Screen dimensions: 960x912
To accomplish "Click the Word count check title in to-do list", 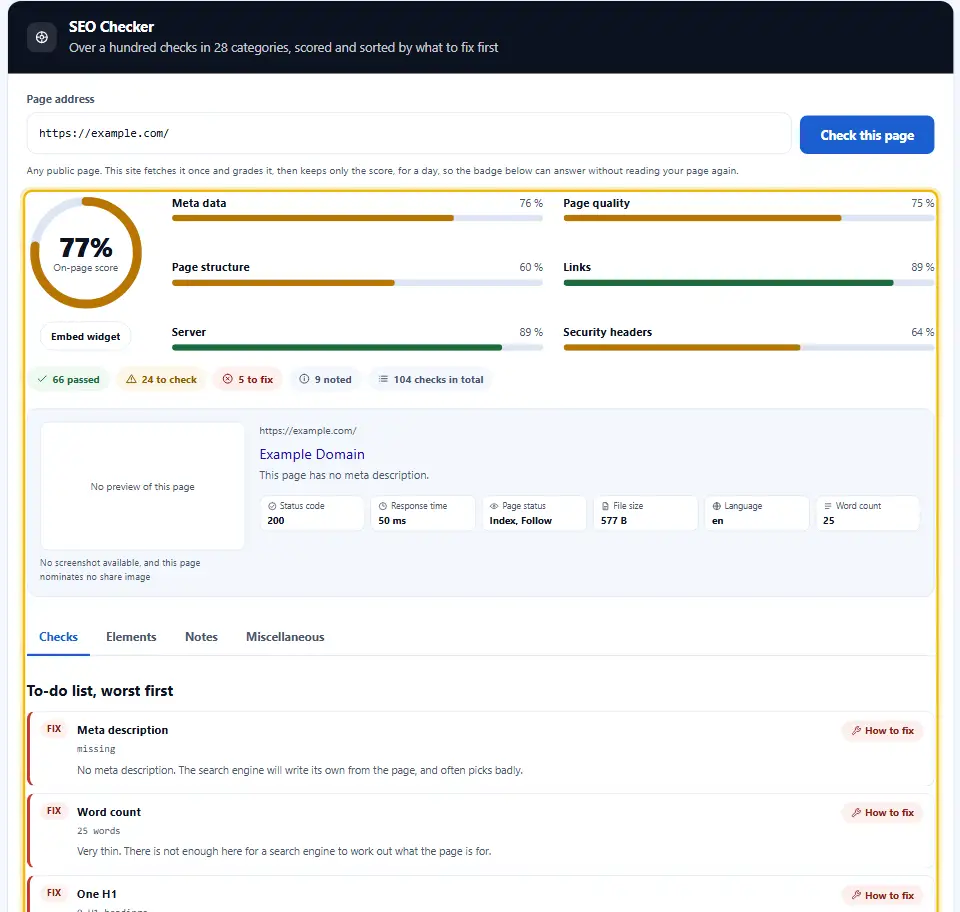I will [x=109, y=812].
